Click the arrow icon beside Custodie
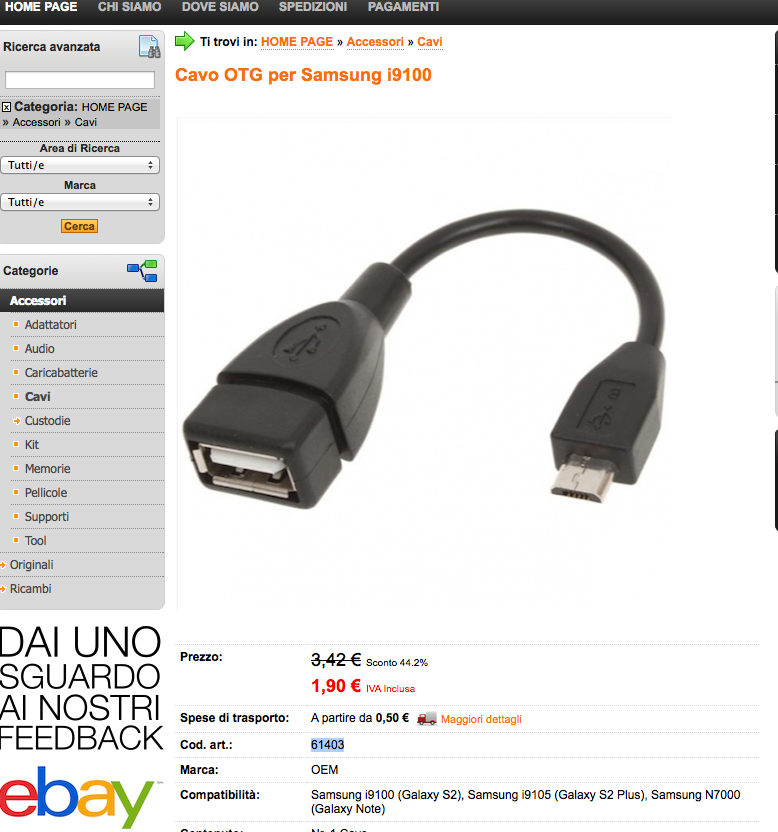Viewport: 778px width, 832px height. pyautogui.click(x=16, y=421)
